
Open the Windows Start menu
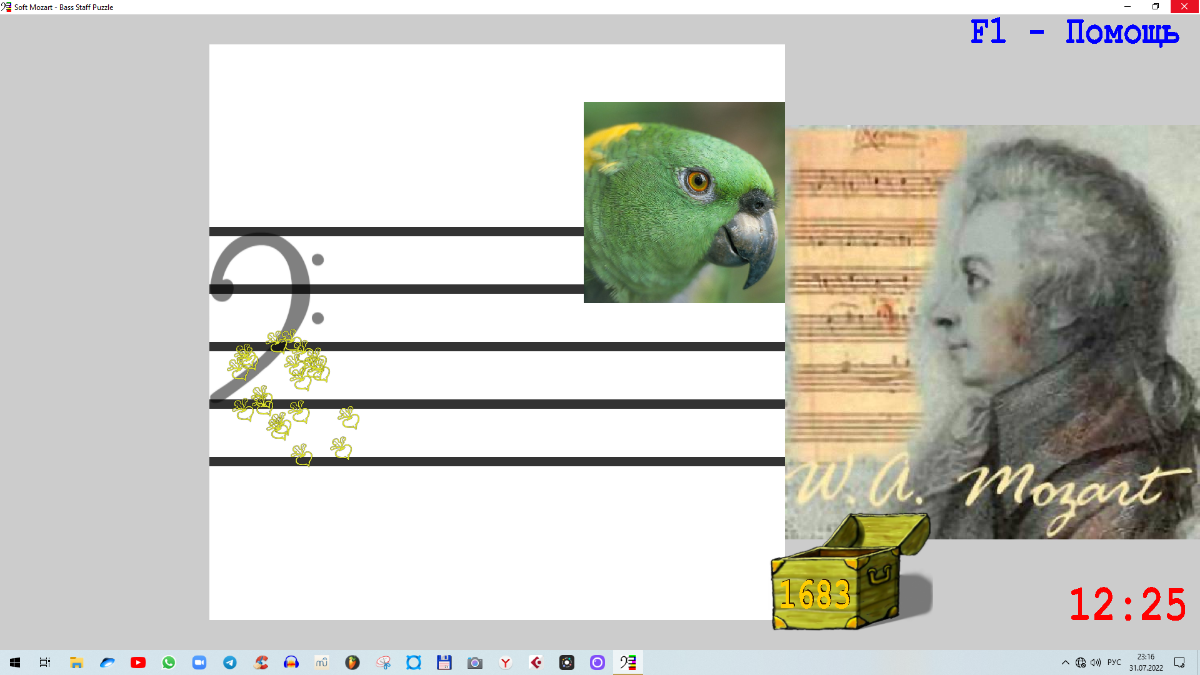[16, 662]
